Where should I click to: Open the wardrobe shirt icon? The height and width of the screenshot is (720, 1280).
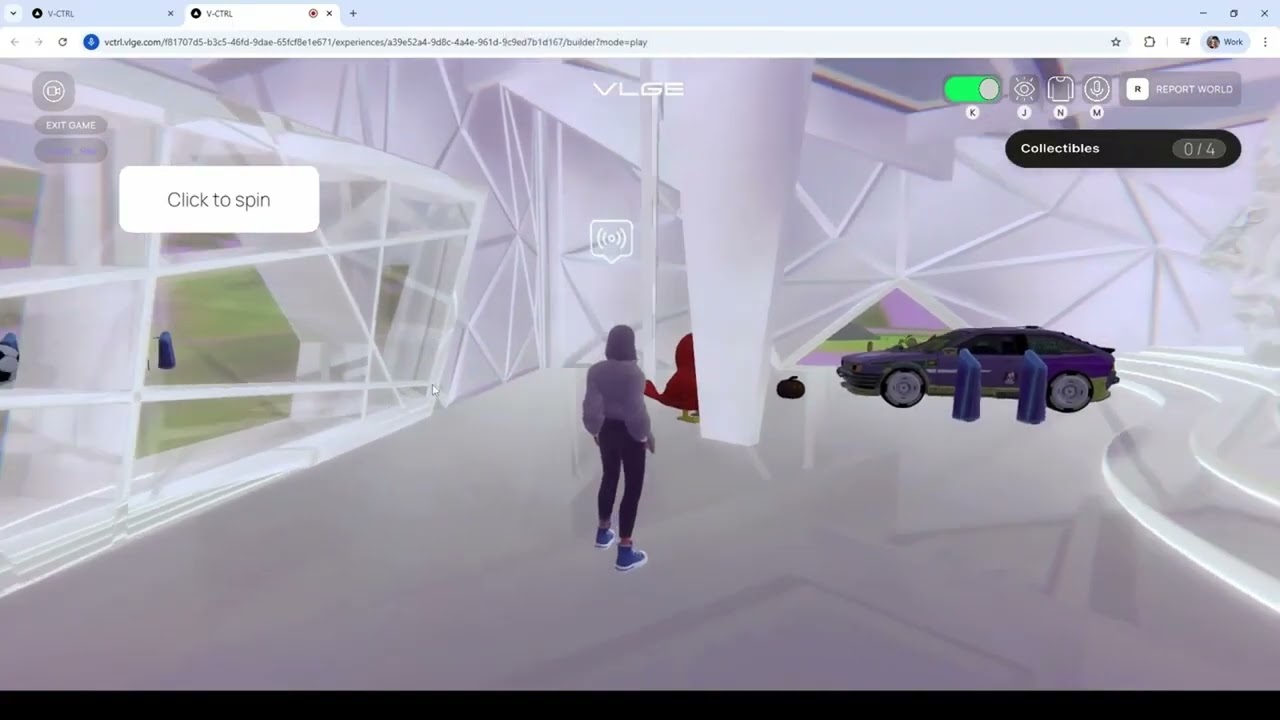tap(1060, 89)
